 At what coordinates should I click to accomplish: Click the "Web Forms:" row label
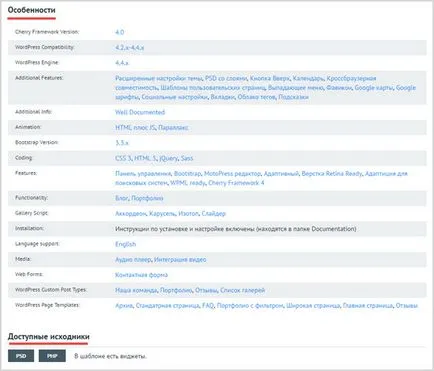pos(29,274)
